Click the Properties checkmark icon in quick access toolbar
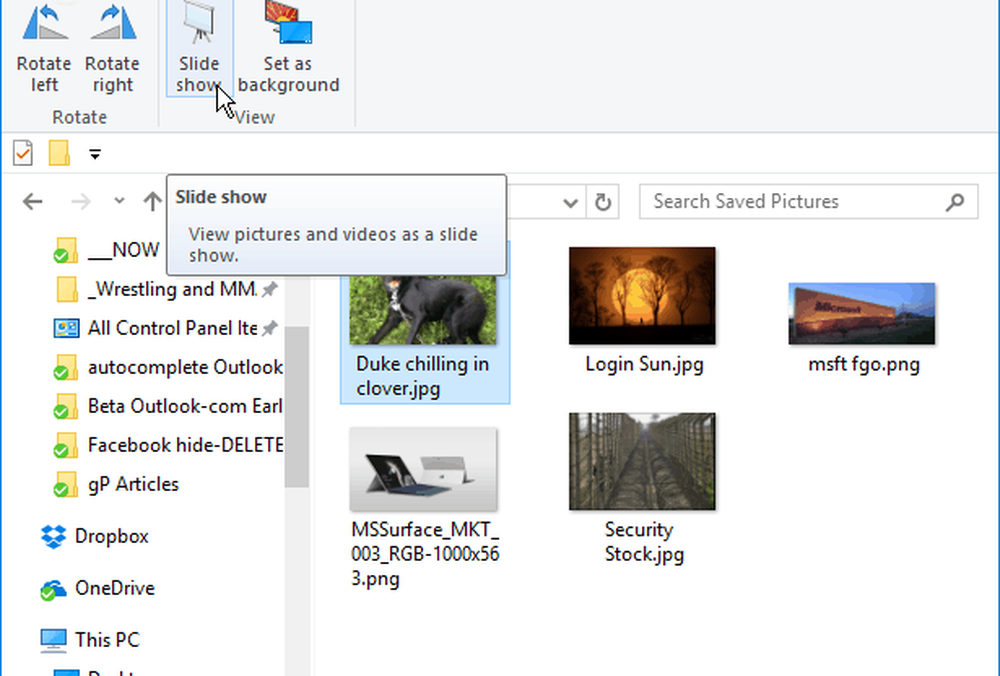Image resolution: width=1000 pixels, height=676 pixels. 22,153
